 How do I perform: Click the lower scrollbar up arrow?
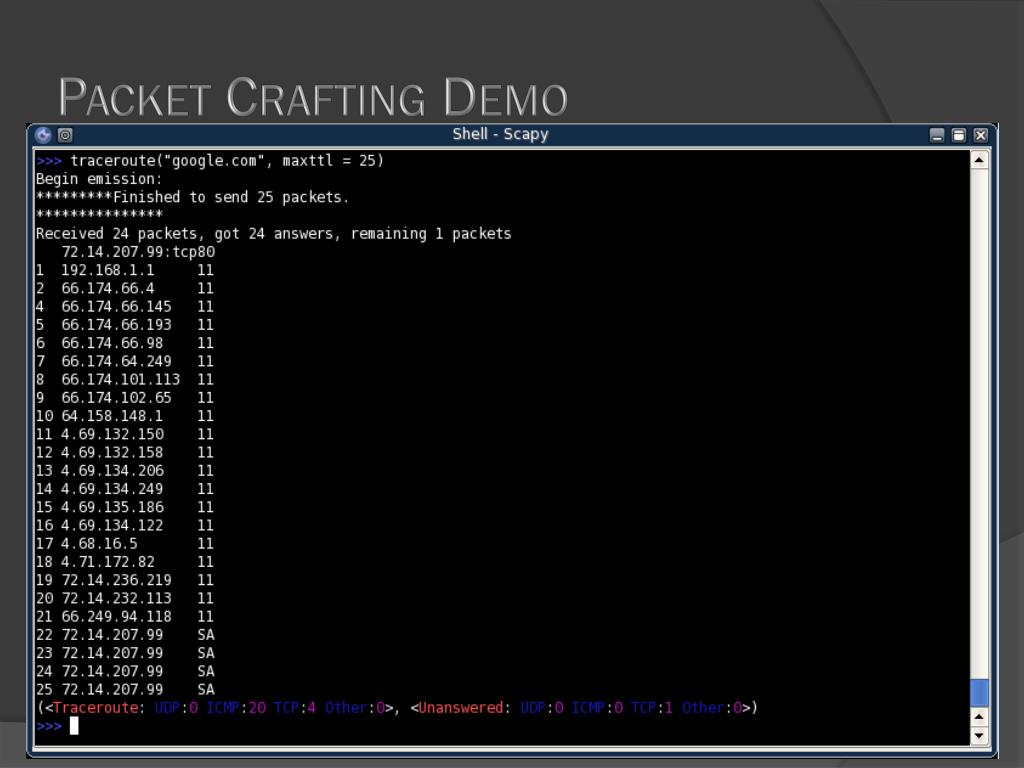point(979,717)
